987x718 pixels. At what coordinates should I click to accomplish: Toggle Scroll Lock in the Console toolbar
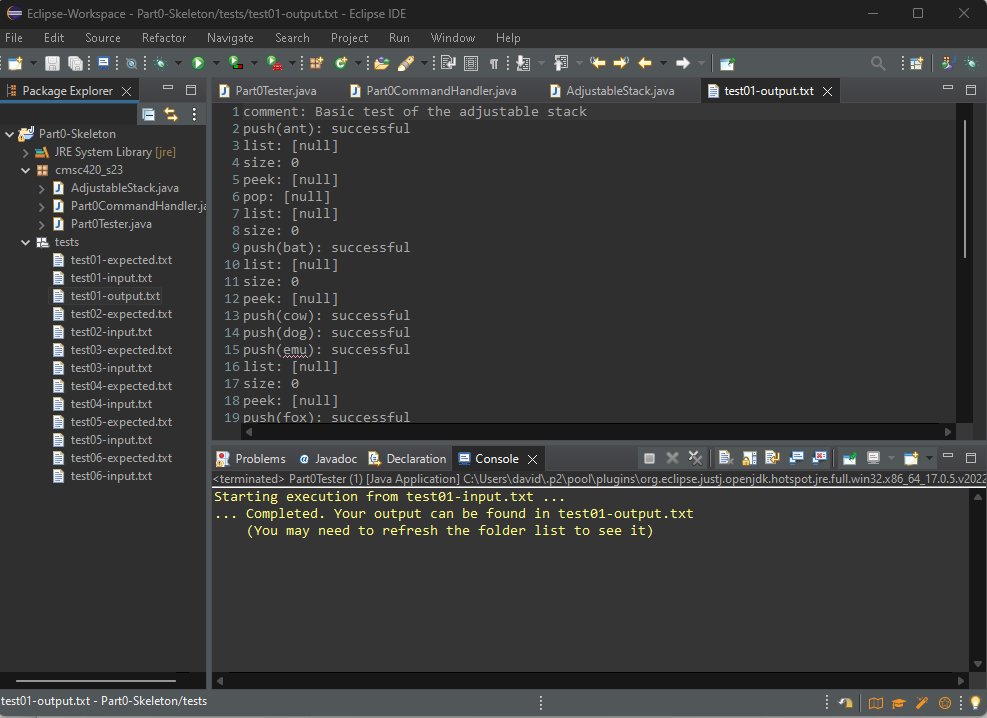tap(748, 458)
